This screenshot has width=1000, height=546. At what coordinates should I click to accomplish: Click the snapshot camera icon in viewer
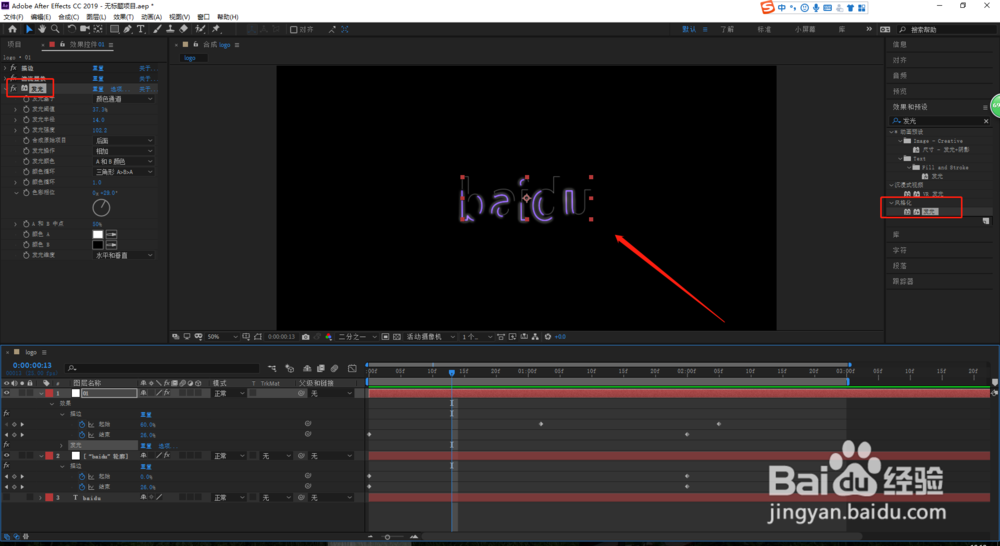[305, 337]
